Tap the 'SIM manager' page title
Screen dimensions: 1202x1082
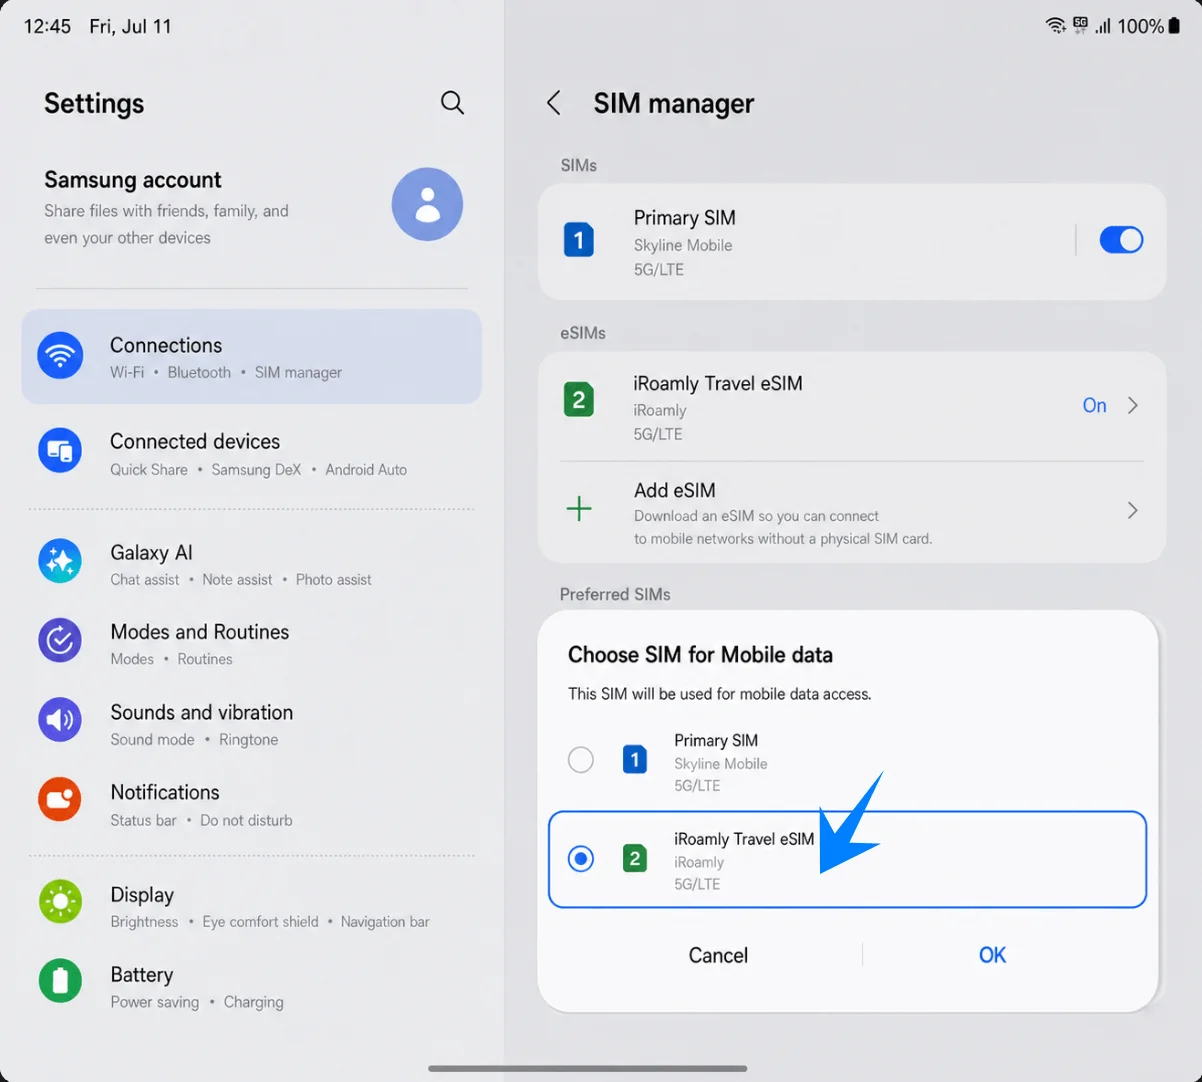coord(674,103)
